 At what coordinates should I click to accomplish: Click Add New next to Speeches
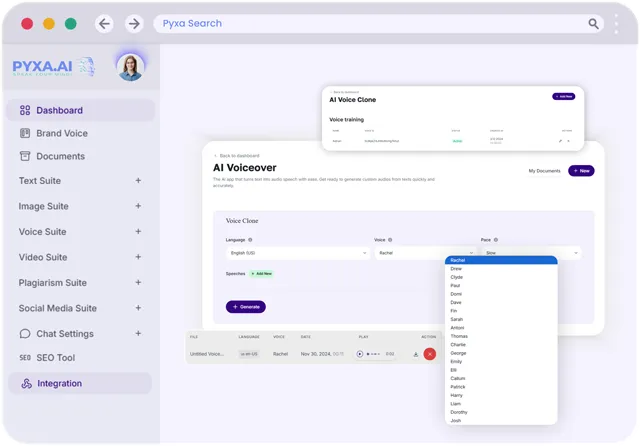262,274
